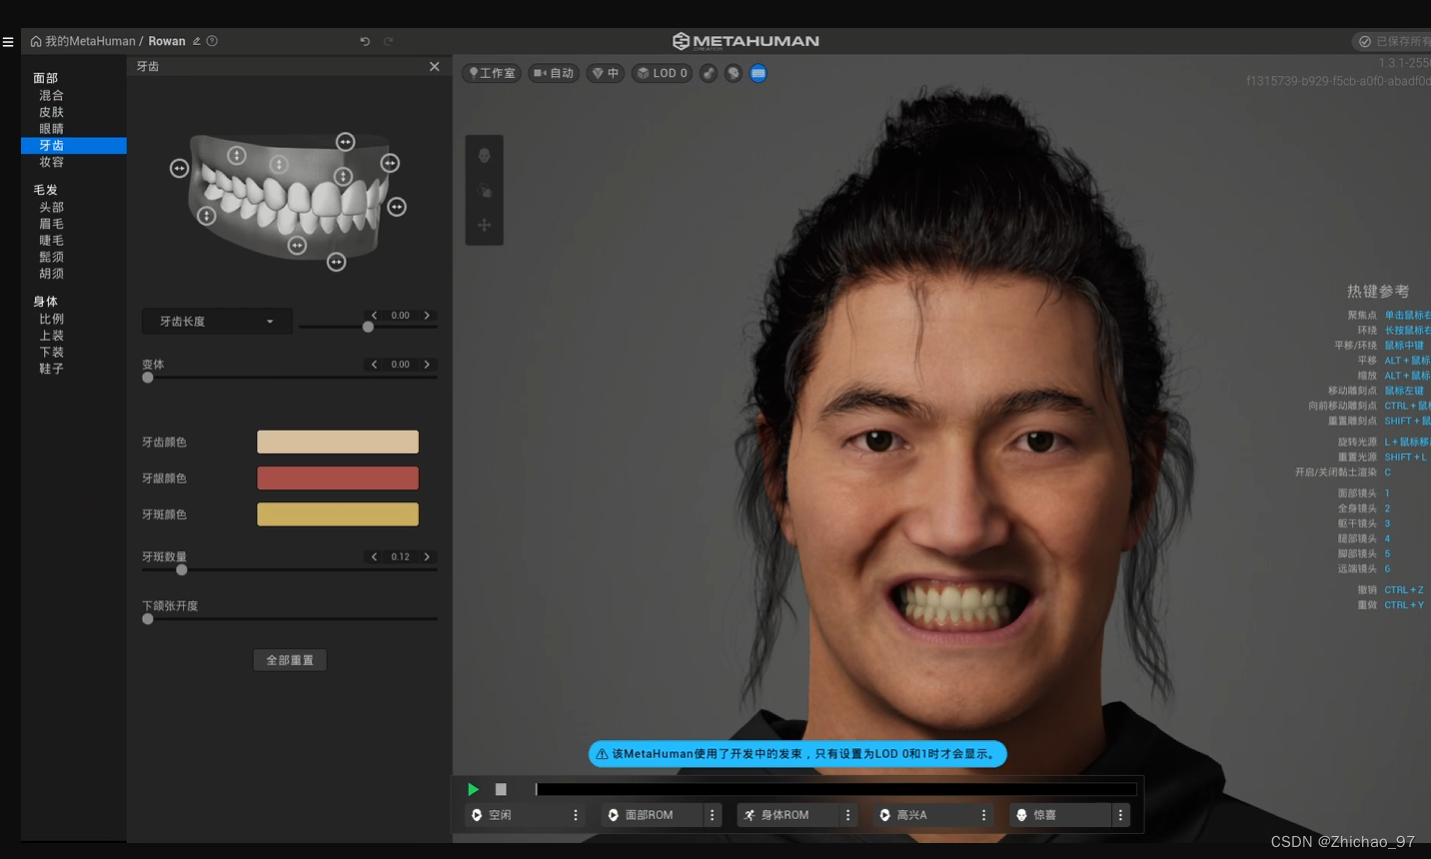Click the 全部重置 button
The height and width of the screenshot is (859, 1431).
[x=290, y=660]
